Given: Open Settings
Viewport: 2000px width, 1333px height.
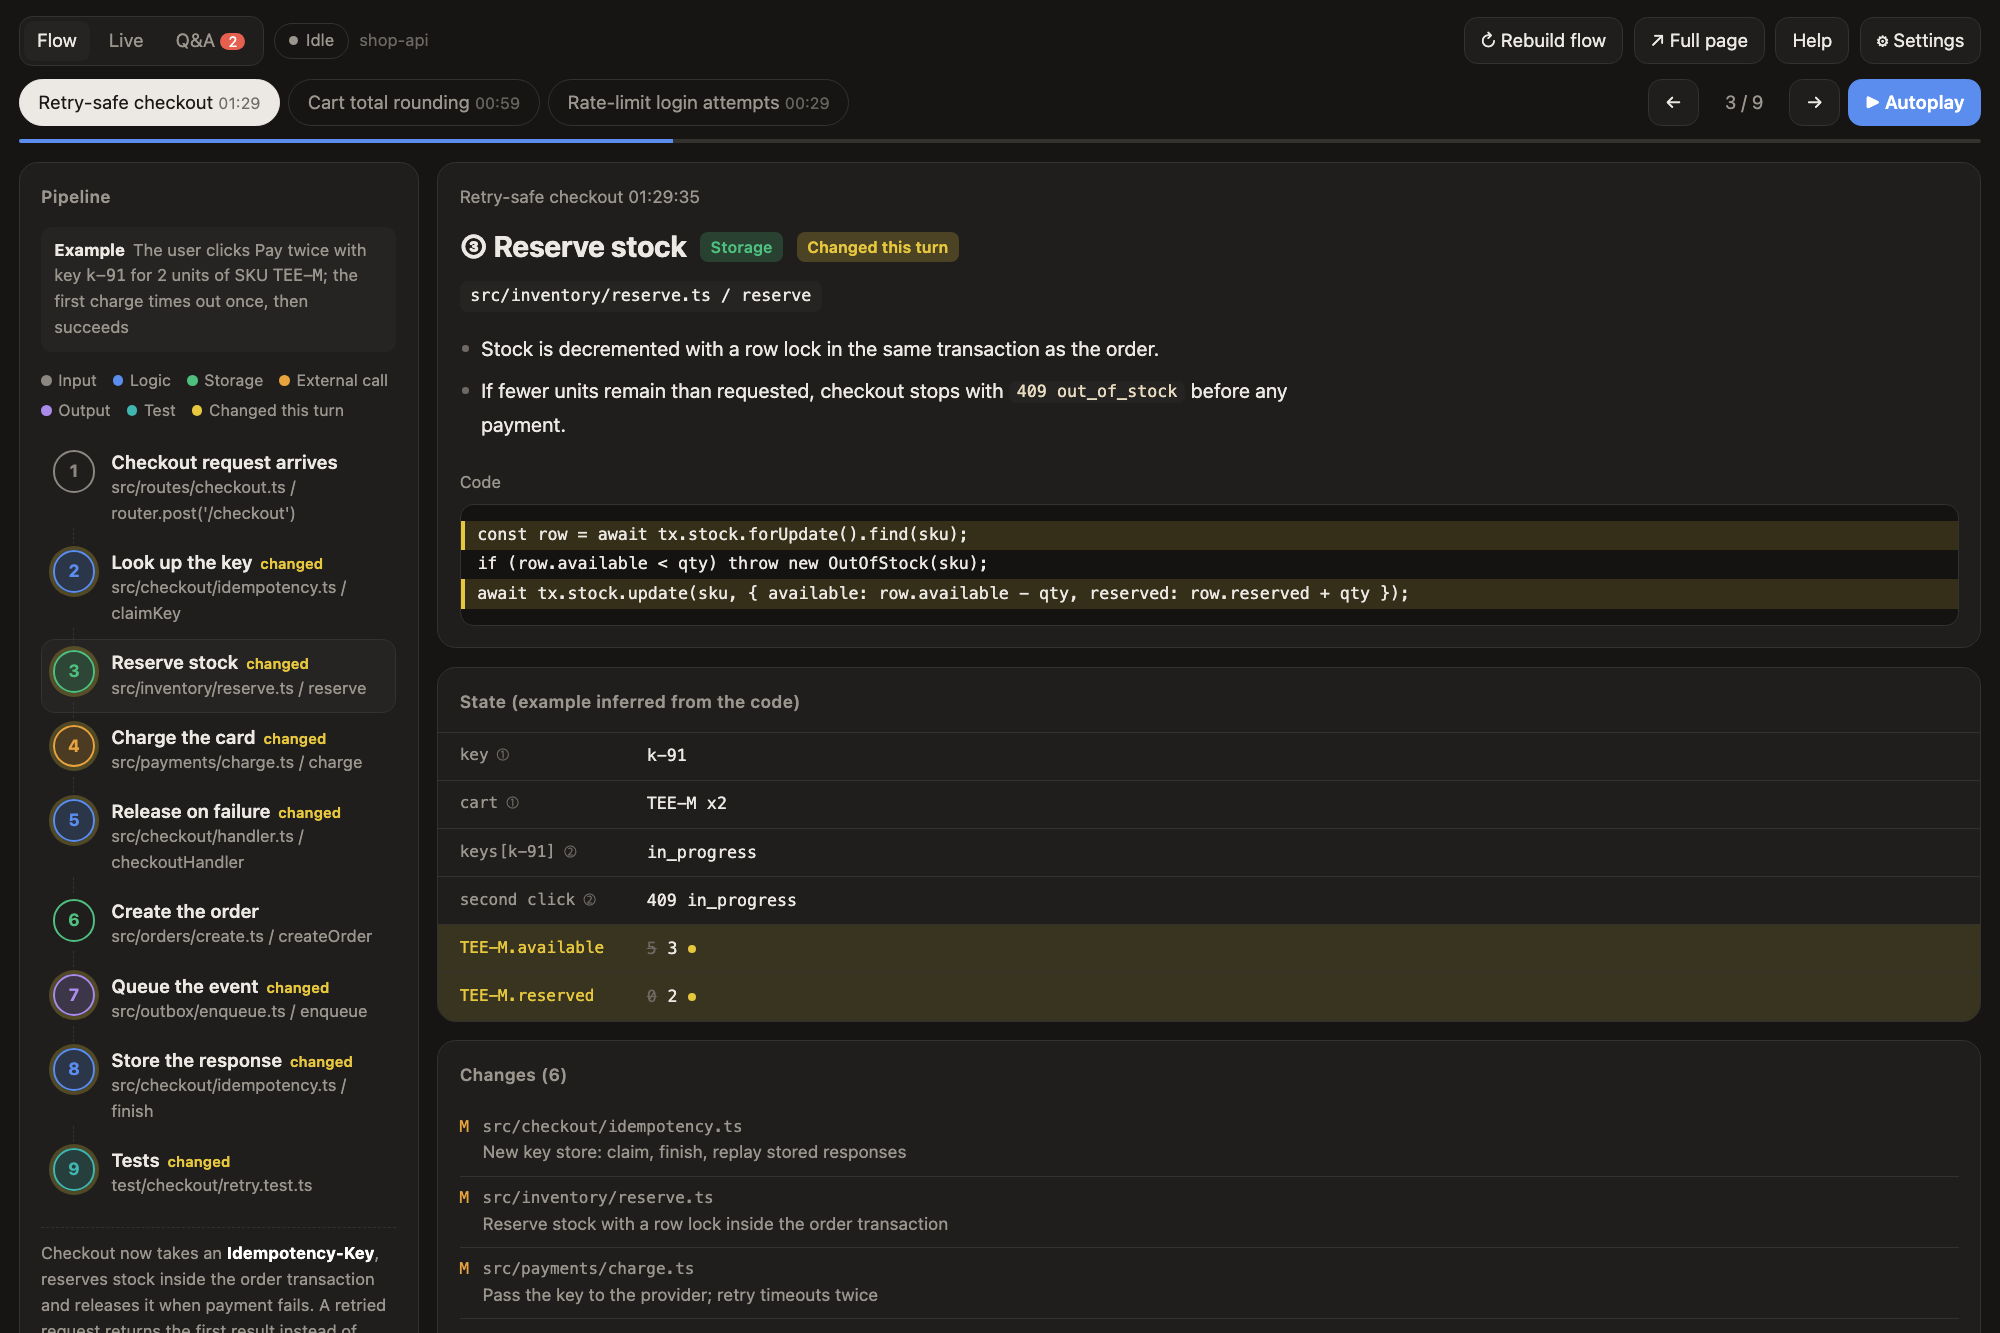Looking at the screenshot, I should (x=1920, y=41).
